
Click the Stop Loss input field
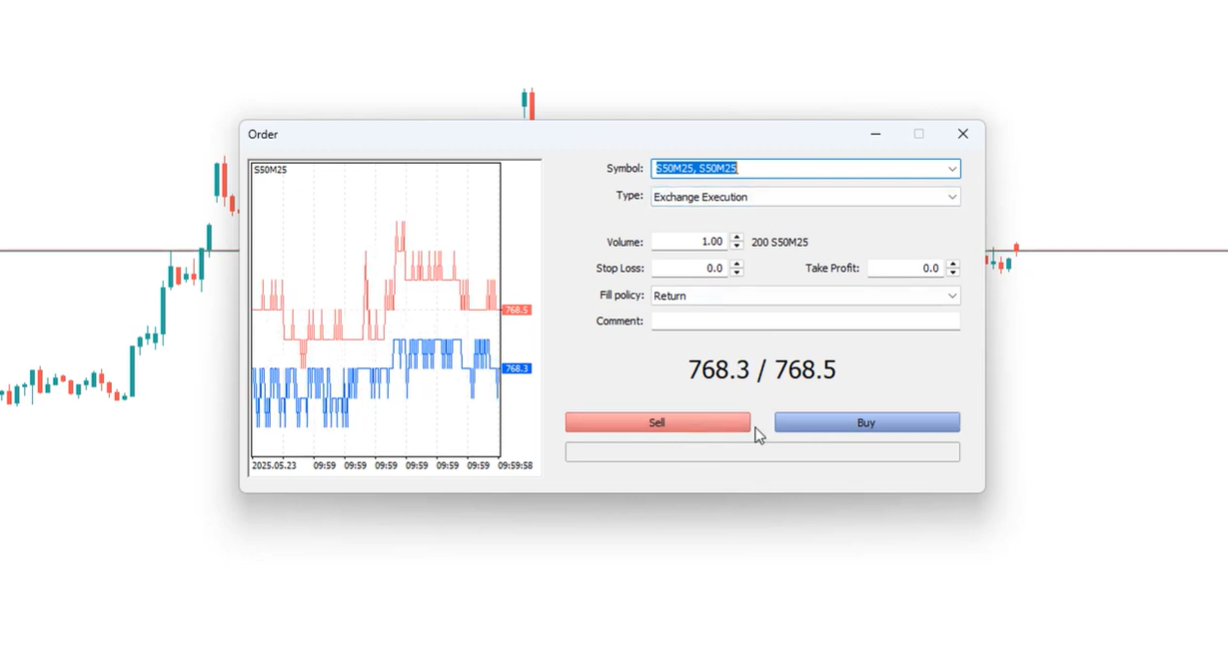point(690,268)
